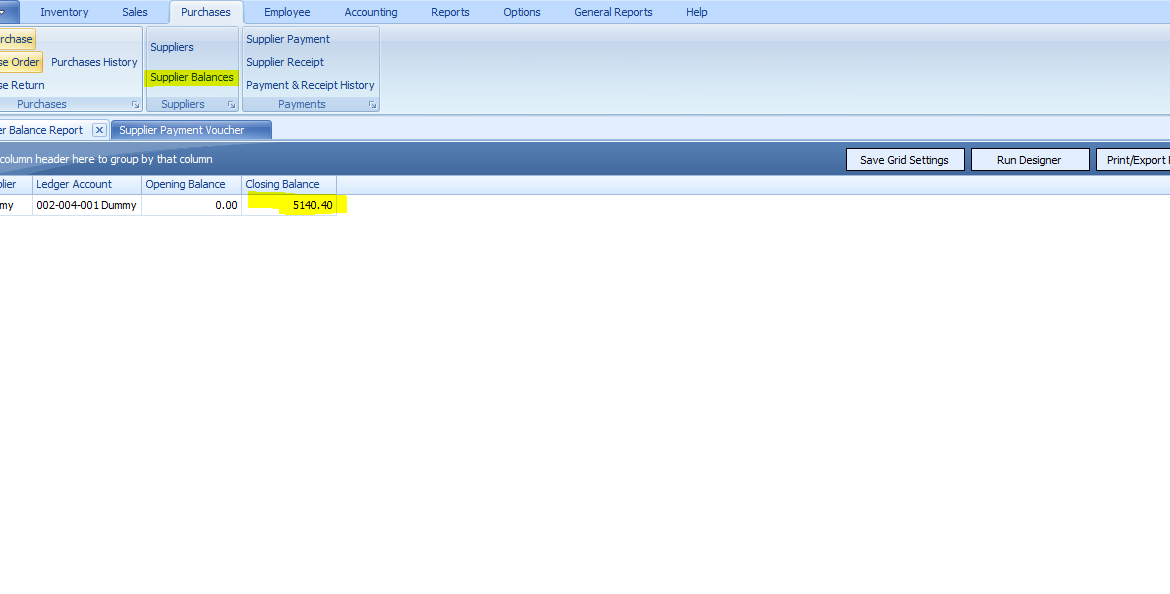Click the Run Designer button
Image resolution: width=1170 pixels, height=594 pixels.
click(1029, 160)
